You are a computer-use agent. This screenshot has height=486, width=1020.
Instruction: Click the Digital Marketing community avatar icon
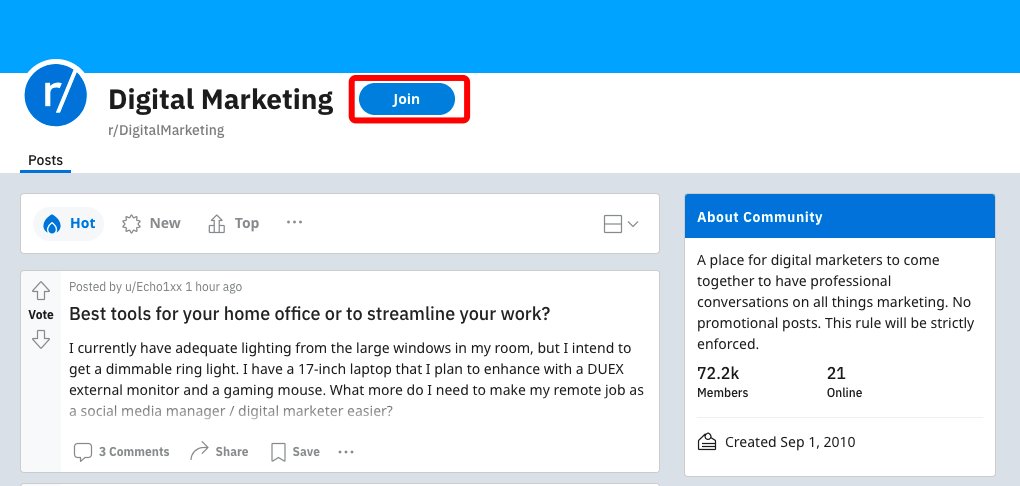tap(56, 93)
